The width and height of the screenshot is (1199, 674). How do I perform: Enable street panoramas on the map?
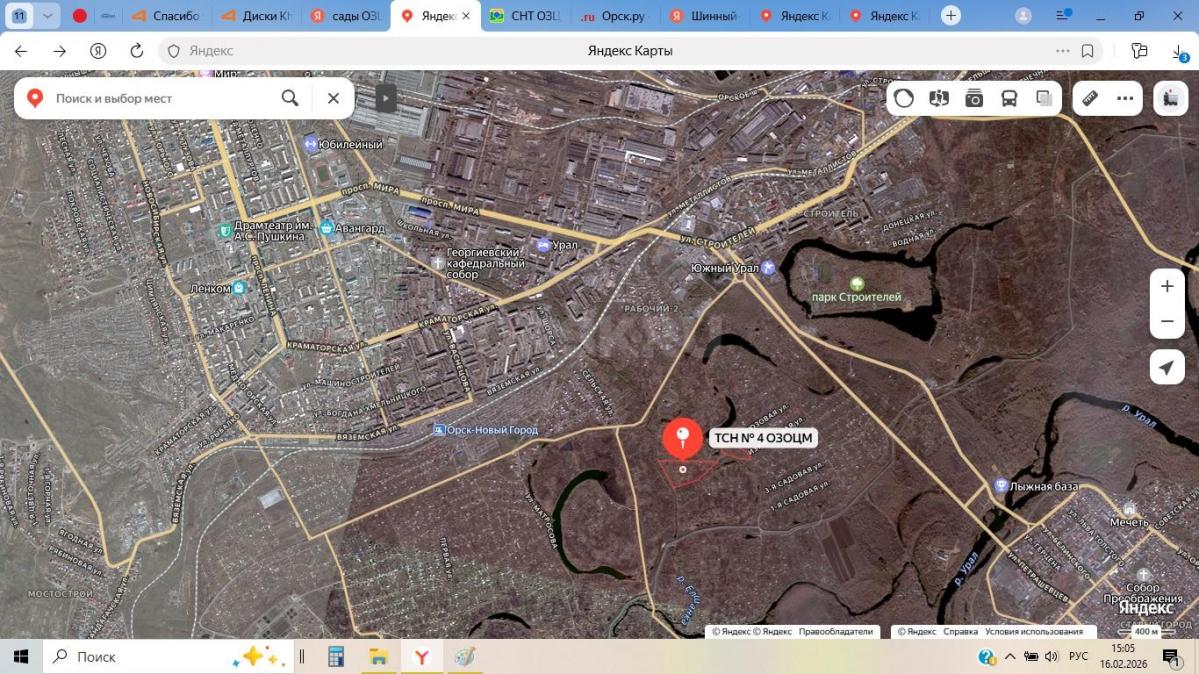click(x=939, y=98)
